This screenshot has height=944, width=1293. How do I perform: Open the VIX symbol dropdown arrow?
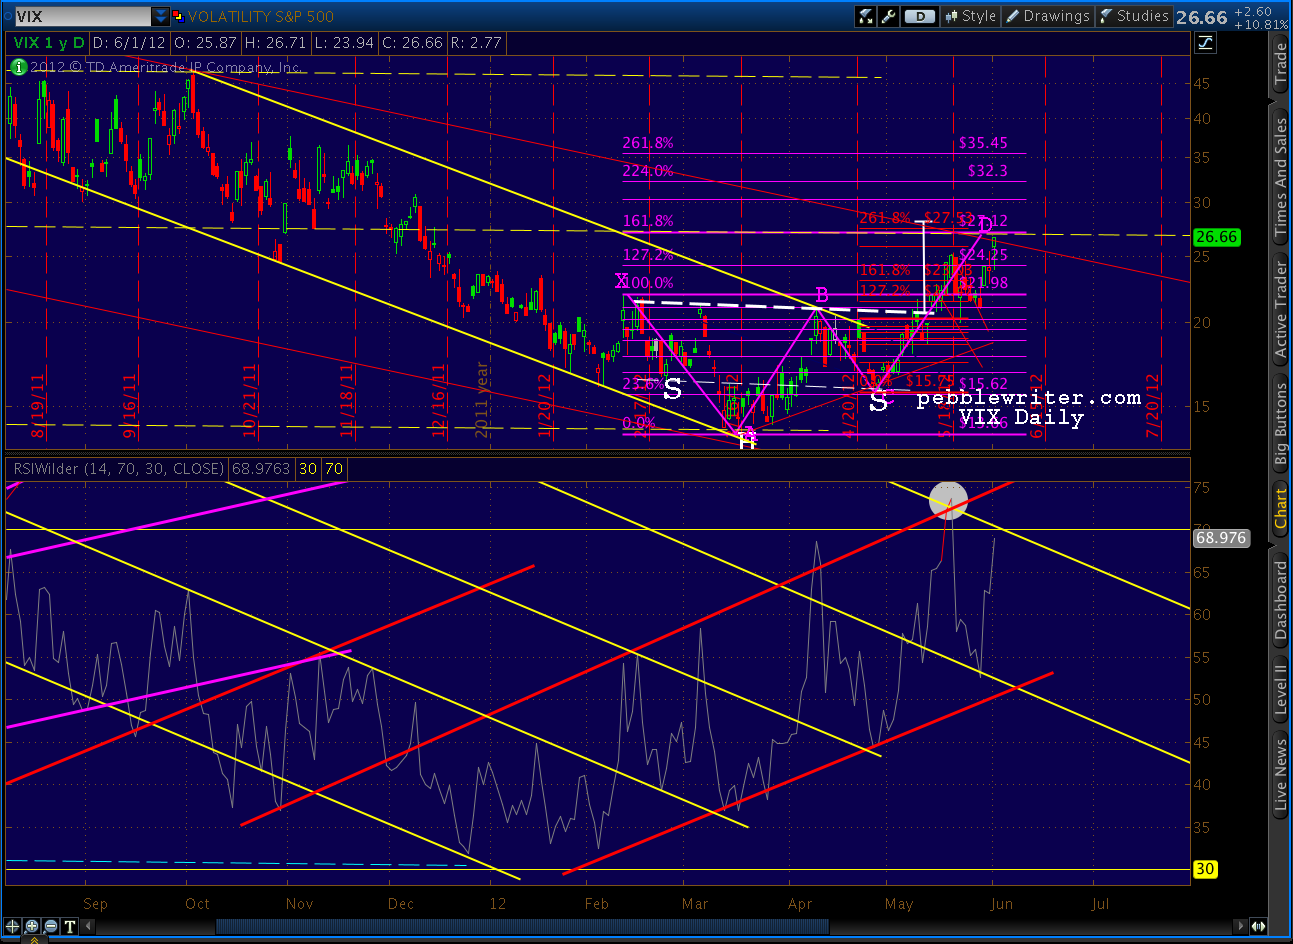[161, 16]
